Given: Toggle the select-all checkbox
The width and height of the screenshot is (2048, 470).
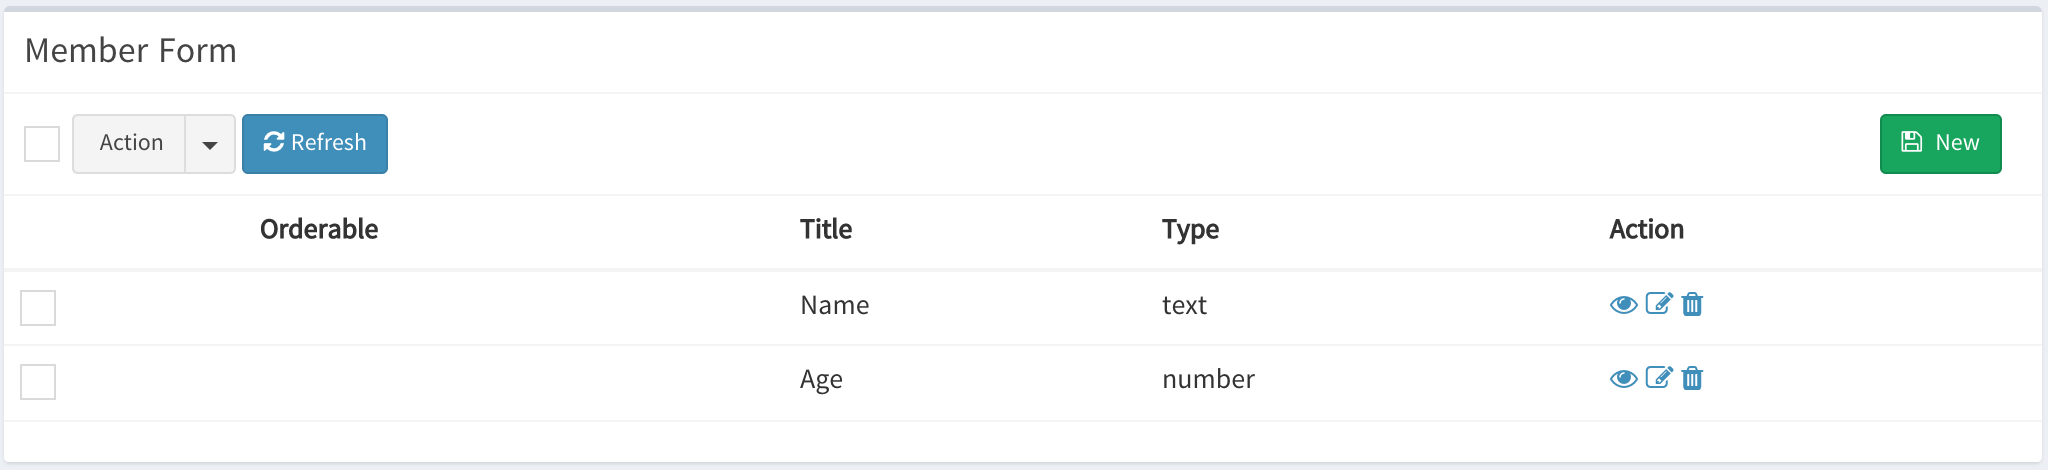Looking at the screenshot, I should pyautogui.click(x=42, y=144).
